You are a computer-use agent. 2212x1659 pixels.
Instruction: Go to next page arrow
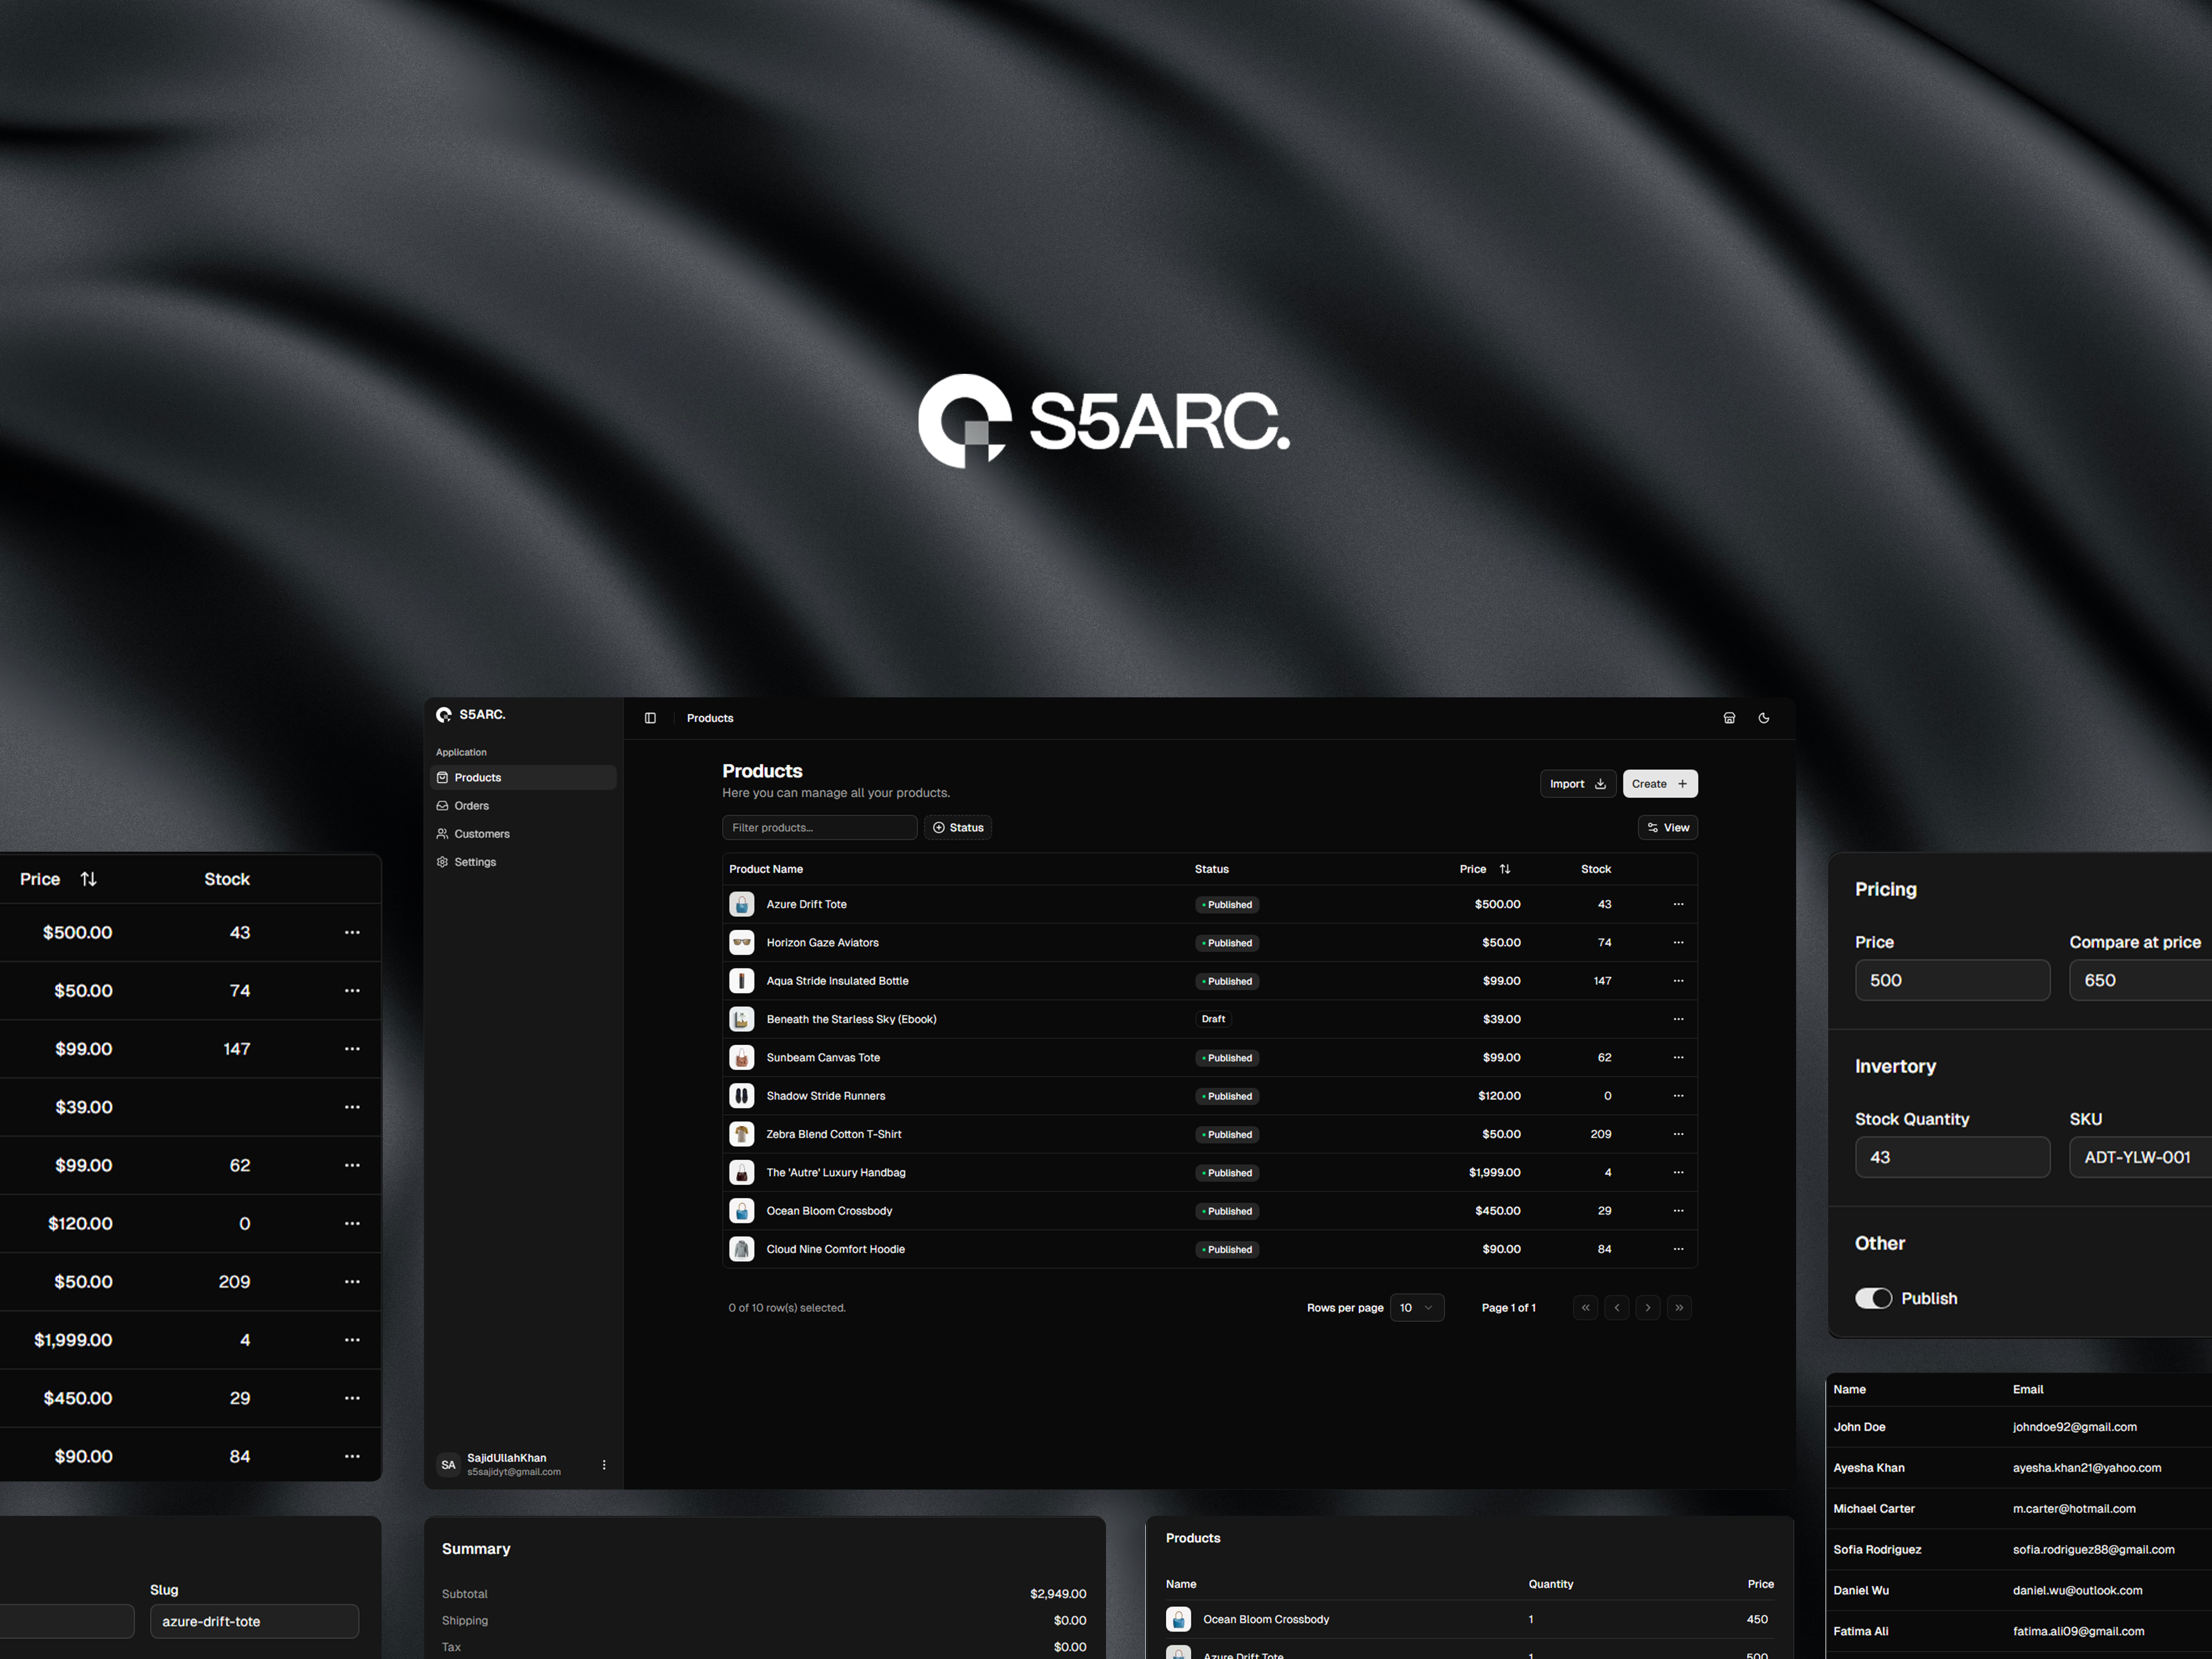coord(1648,1308)
